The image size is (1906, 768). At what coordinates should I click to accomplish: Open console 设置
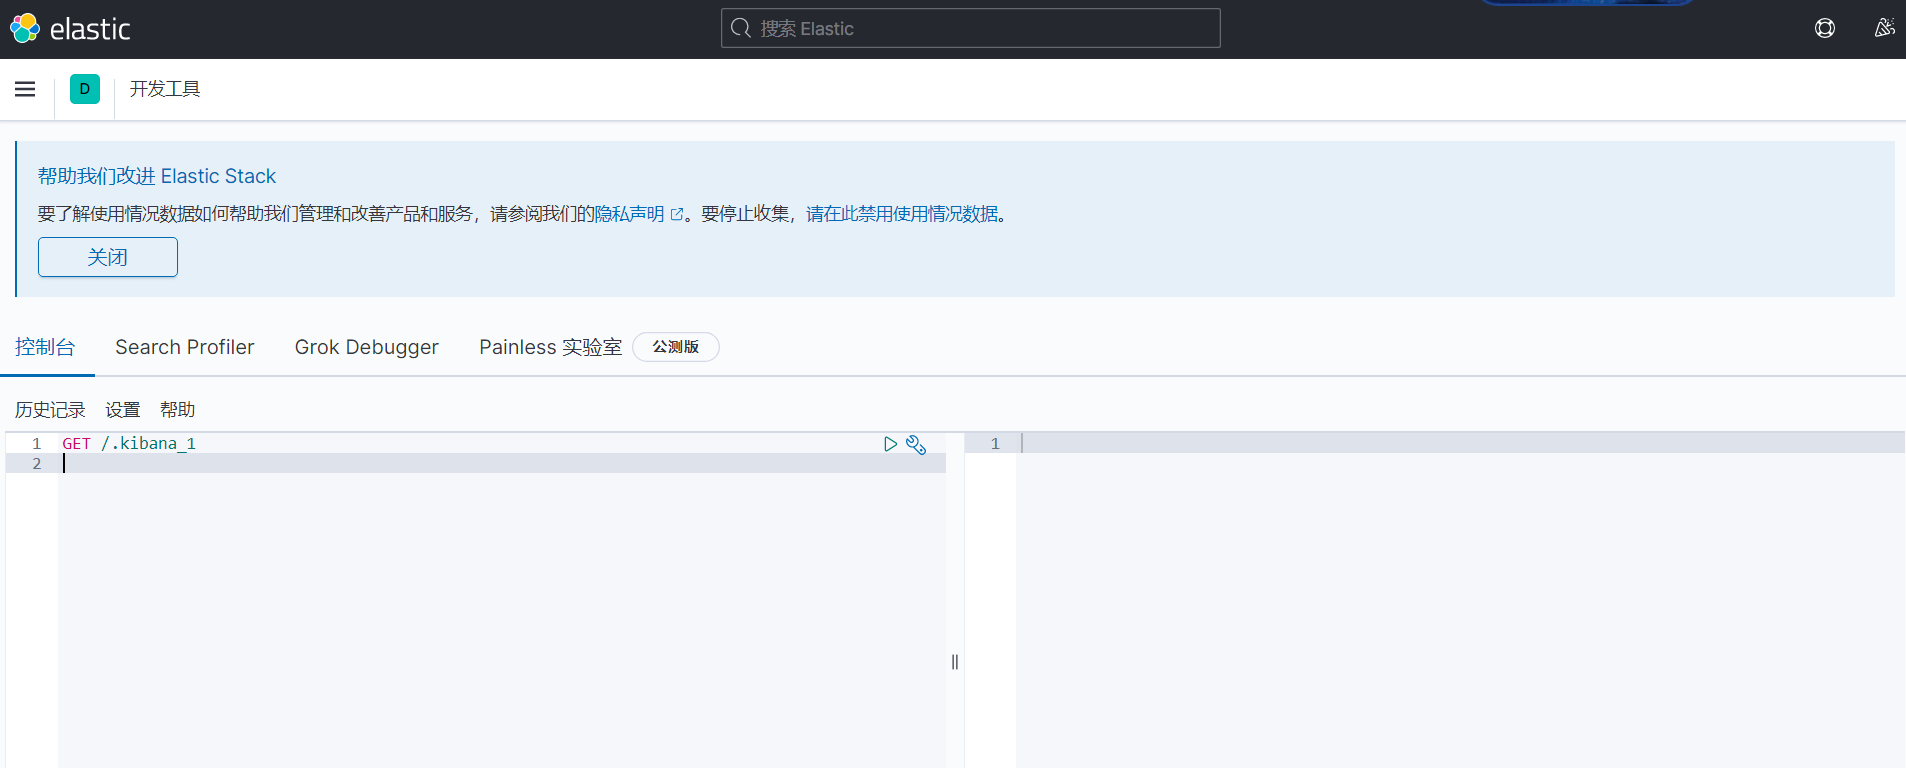[x=123, y=410]
